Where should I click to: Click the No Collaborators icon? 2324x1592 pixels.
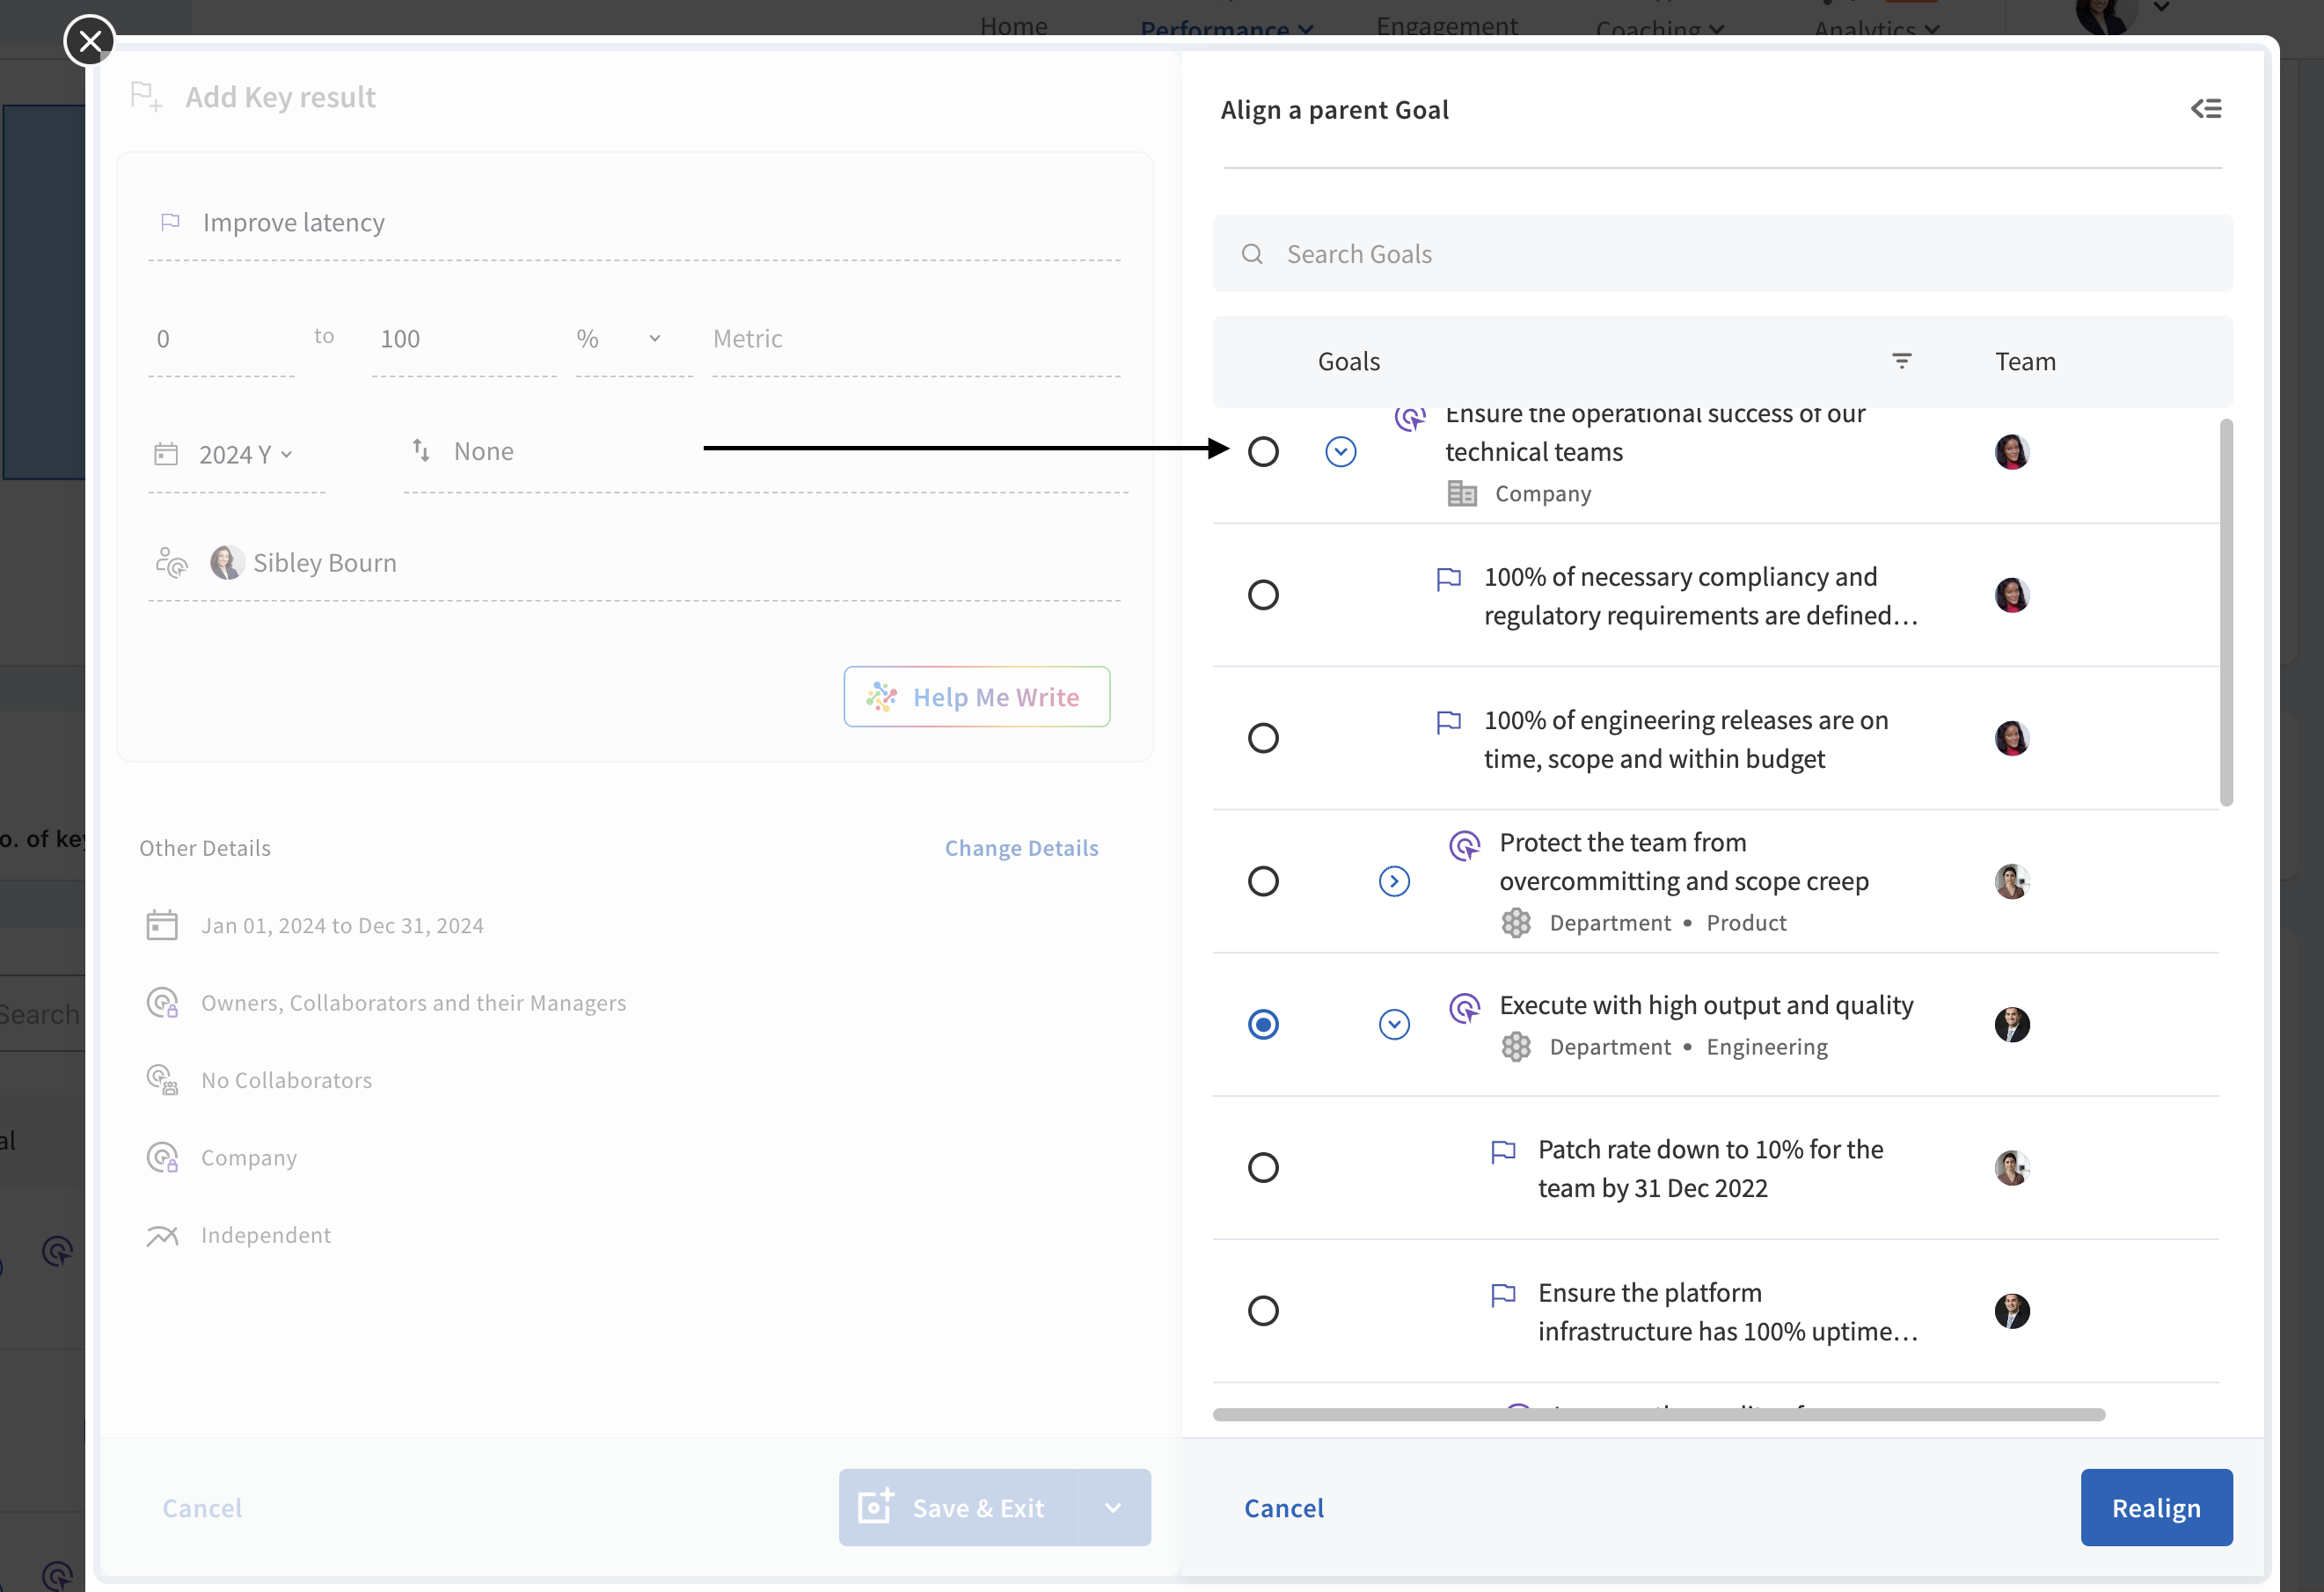click(162, 1080)
